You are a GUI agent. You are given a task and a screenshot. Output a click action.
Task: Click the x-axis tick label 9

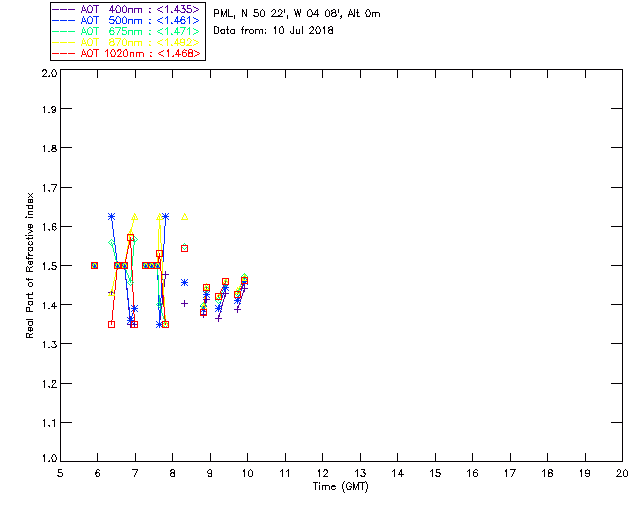pos(210,473)
